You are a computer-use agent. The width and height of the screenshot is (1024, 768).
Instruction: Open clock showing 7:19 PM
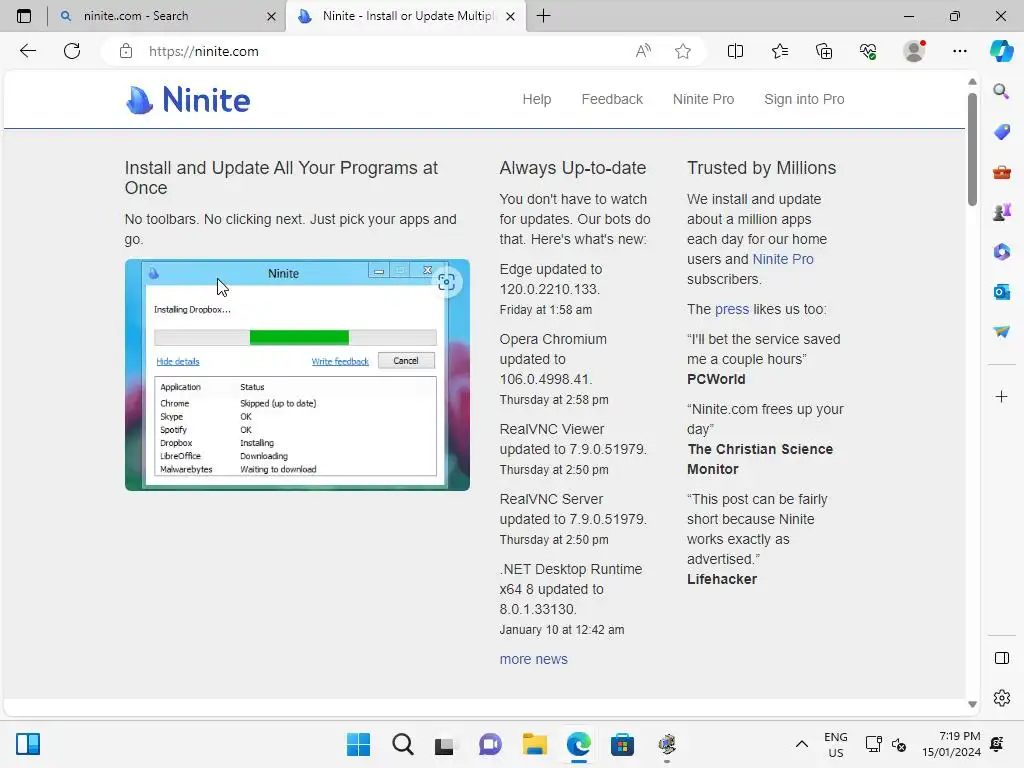952,744
